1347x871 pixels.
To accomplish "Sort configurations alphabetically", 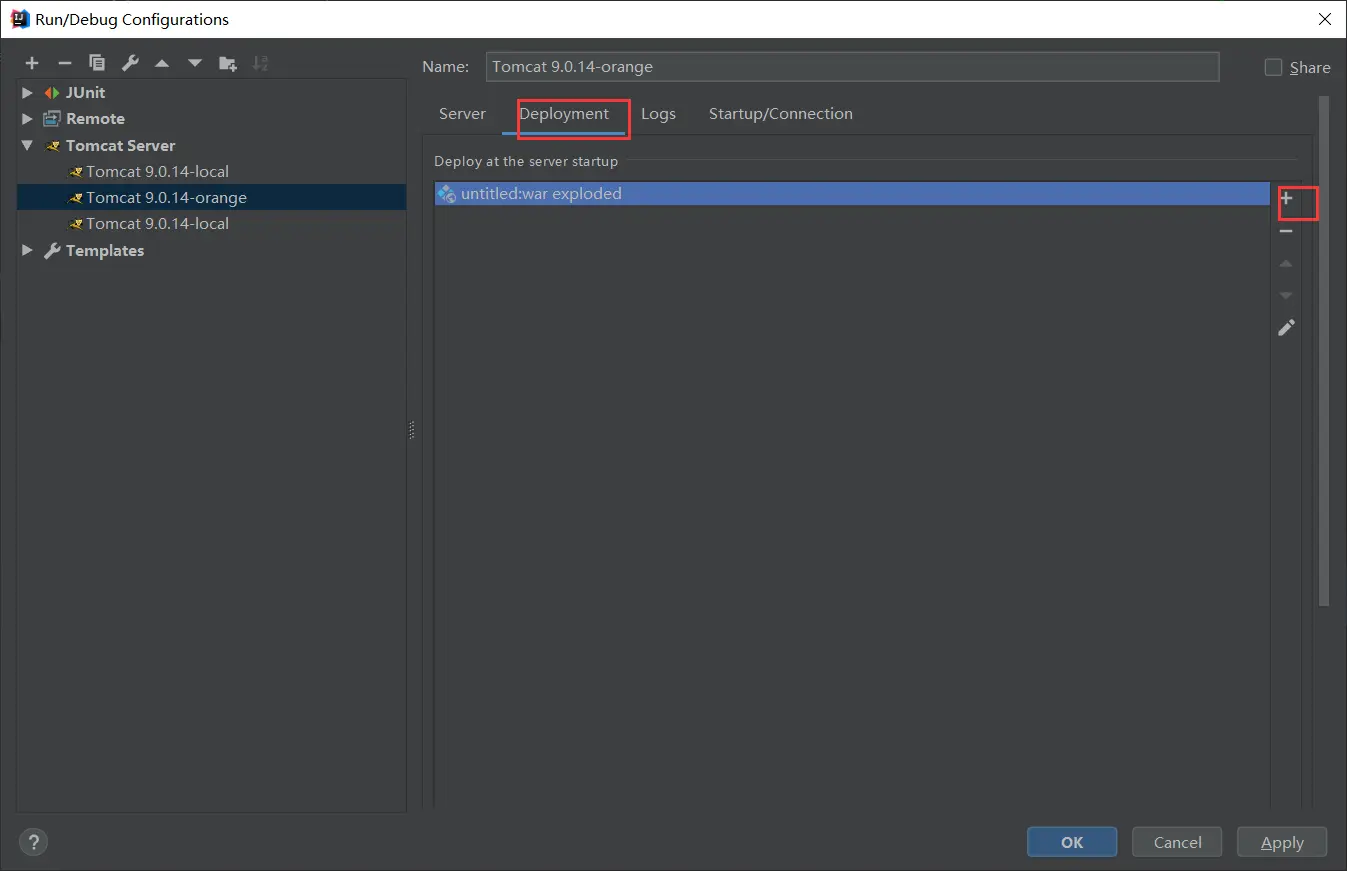I will [x=260, y=63].
